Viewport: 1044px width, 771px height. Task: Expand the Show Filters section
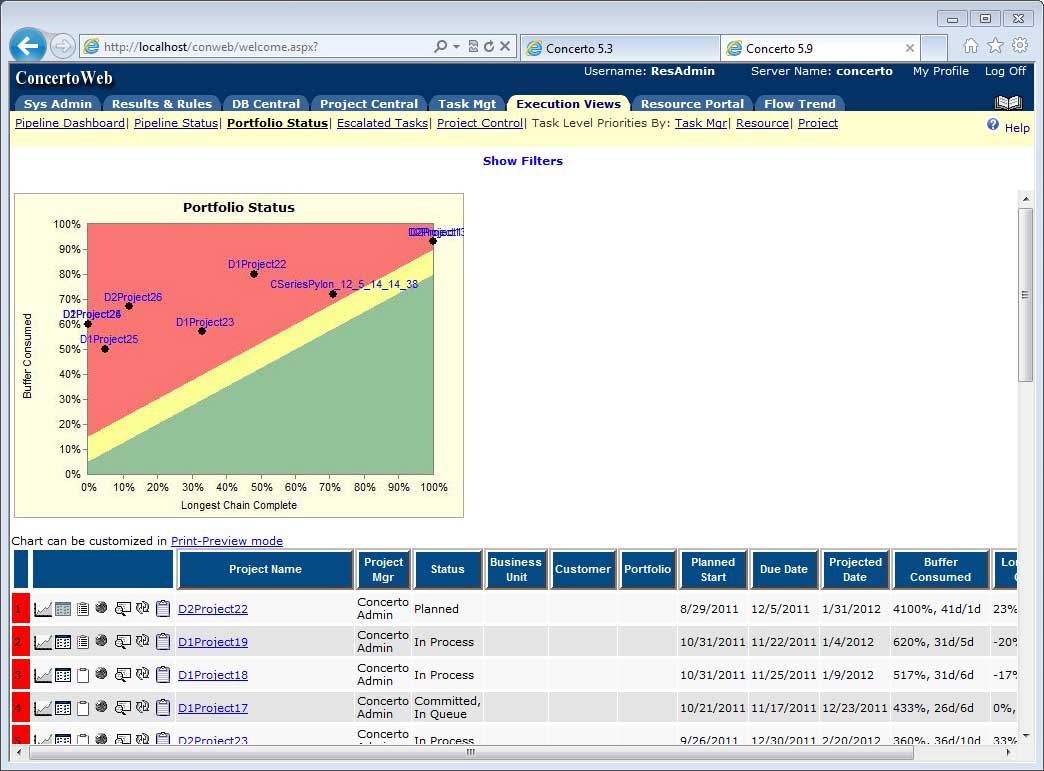[x=522, y=161]
